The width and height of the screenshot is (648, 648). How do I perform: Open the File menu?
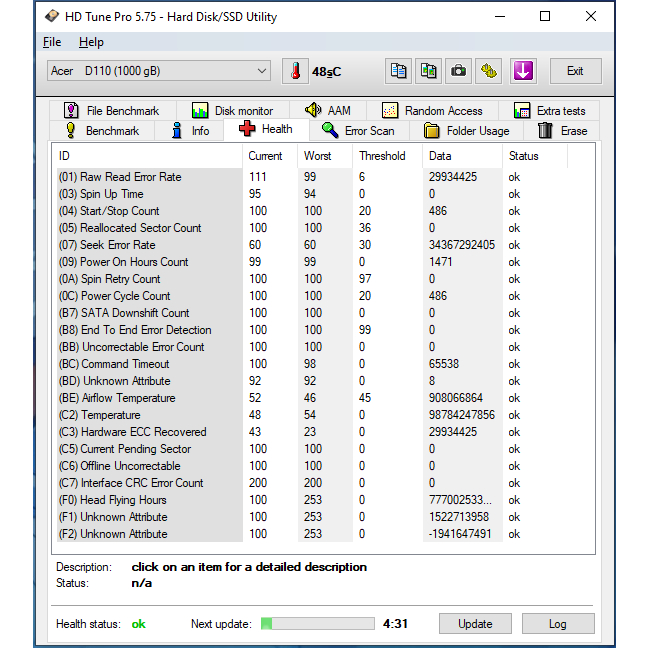point(52,42)
